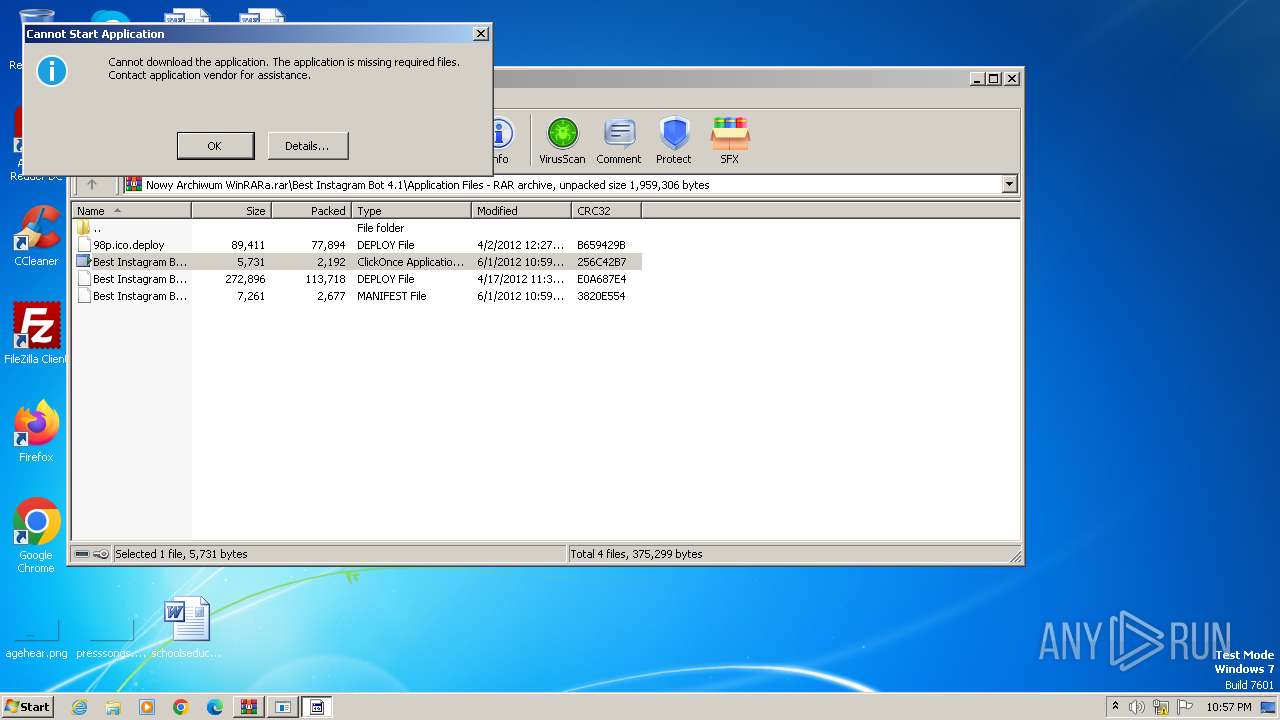
Task: Switch to WinRAR taskbar button
Action: click(x=249, y=707)
